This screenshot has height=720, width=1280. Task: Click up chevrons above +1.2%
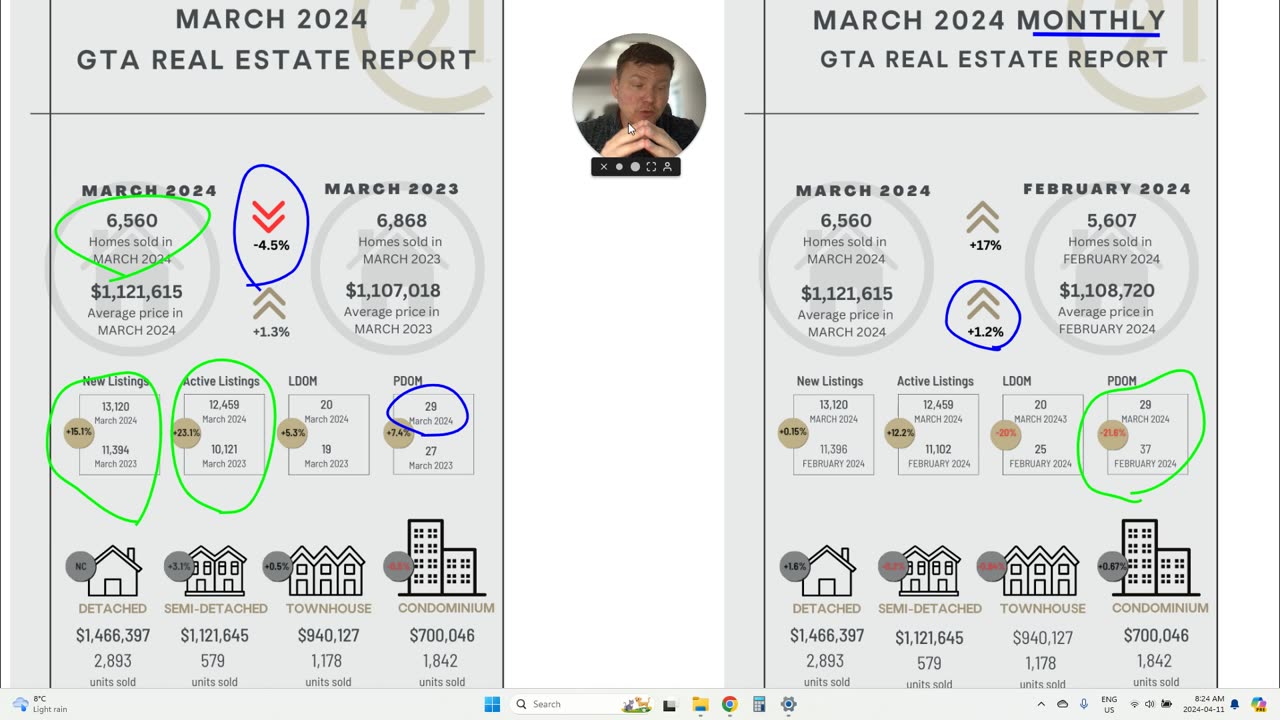[983, 303]
